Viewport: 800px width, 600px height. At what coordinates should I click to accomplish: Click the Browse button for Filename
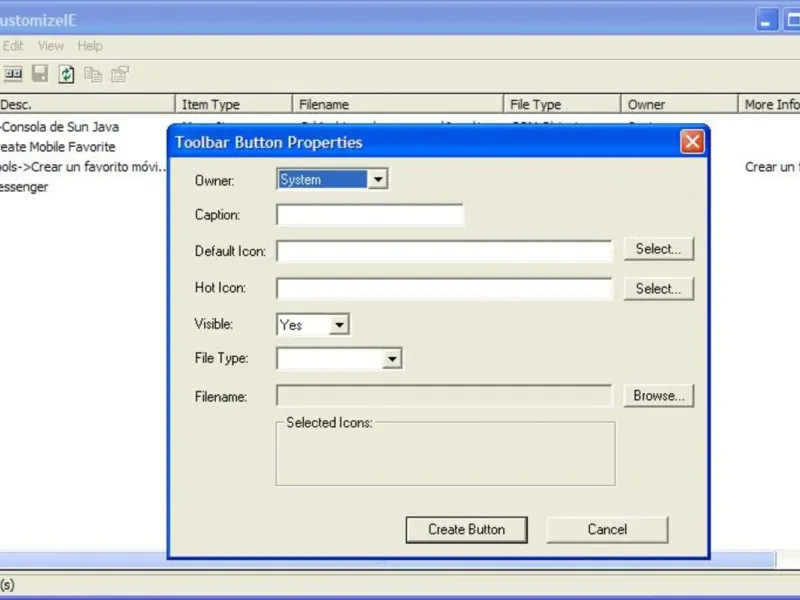658,396
